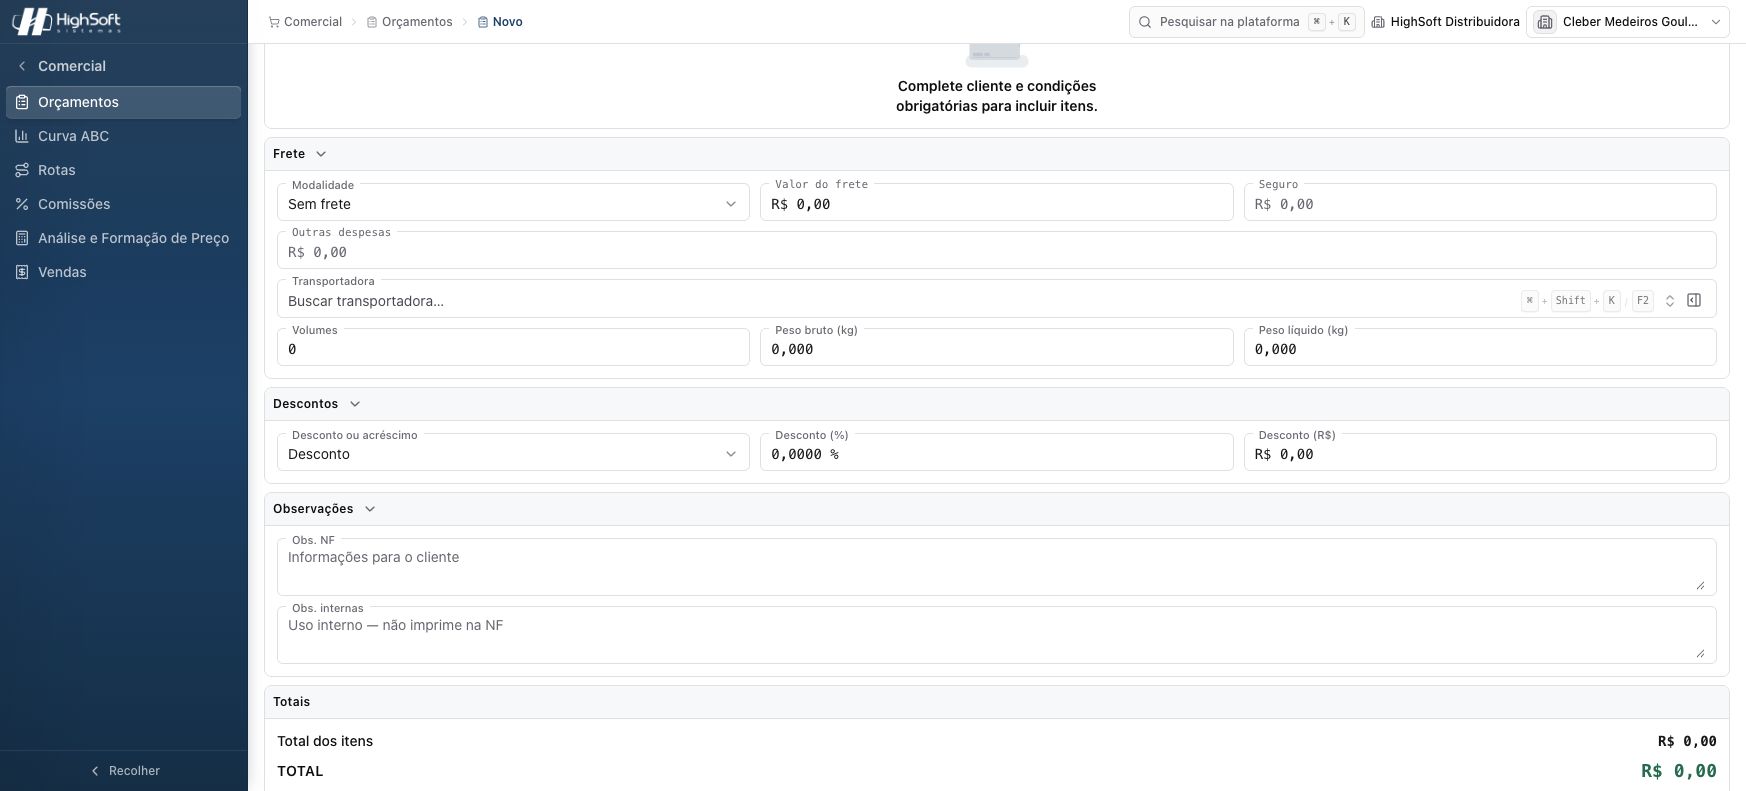1746x791 pixels.
Task: Focus the Pesquisar na plataforma search field
Action: point(1247,22)
